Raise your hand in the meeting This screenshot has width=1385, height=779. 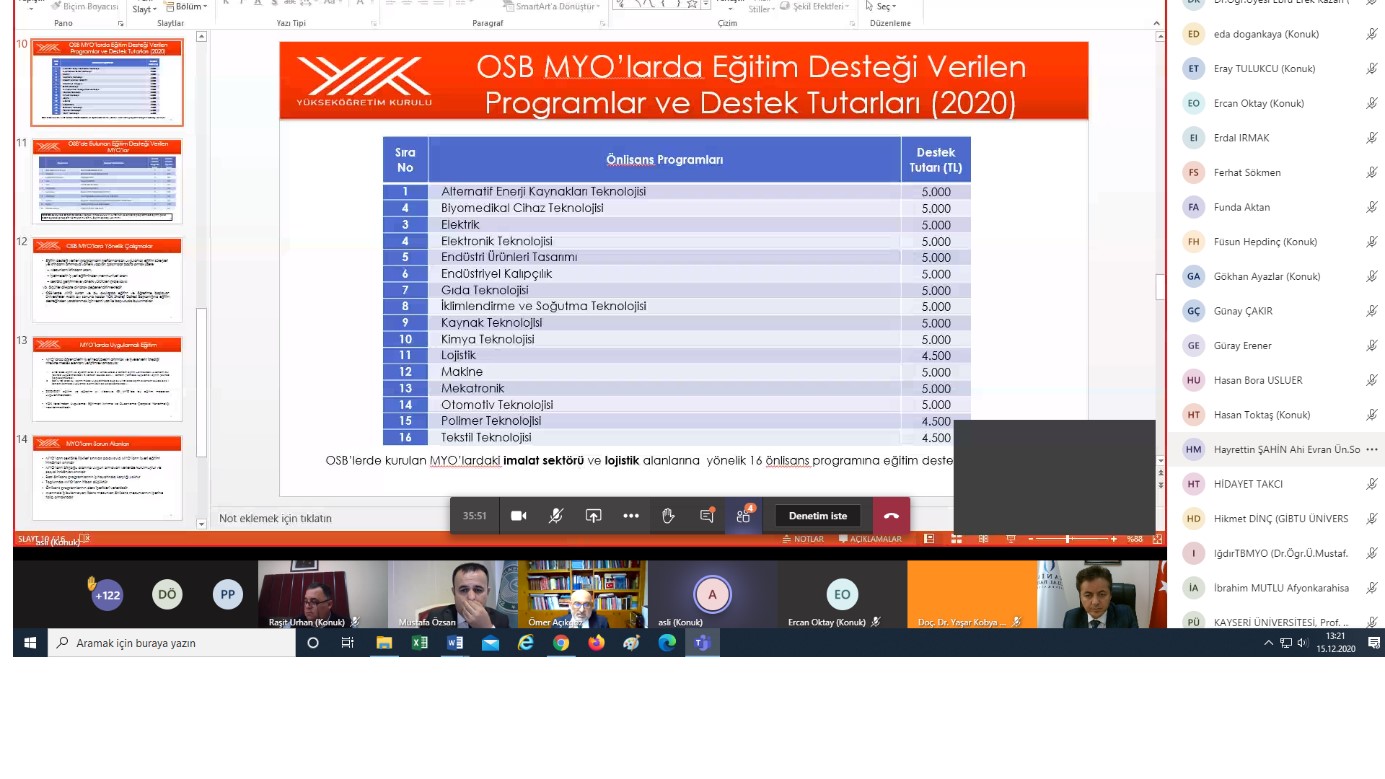tap(669, 516)
